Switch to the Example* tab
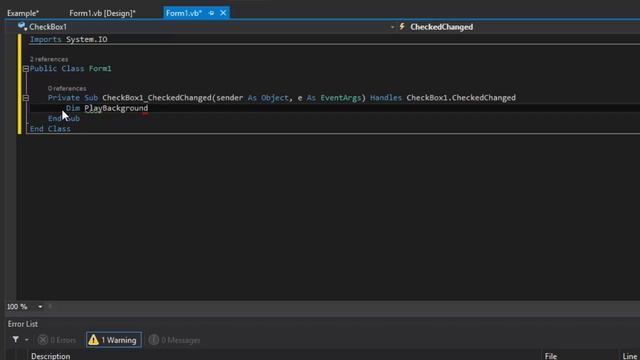This screenshot has width=640, height=360. point(23,13)
